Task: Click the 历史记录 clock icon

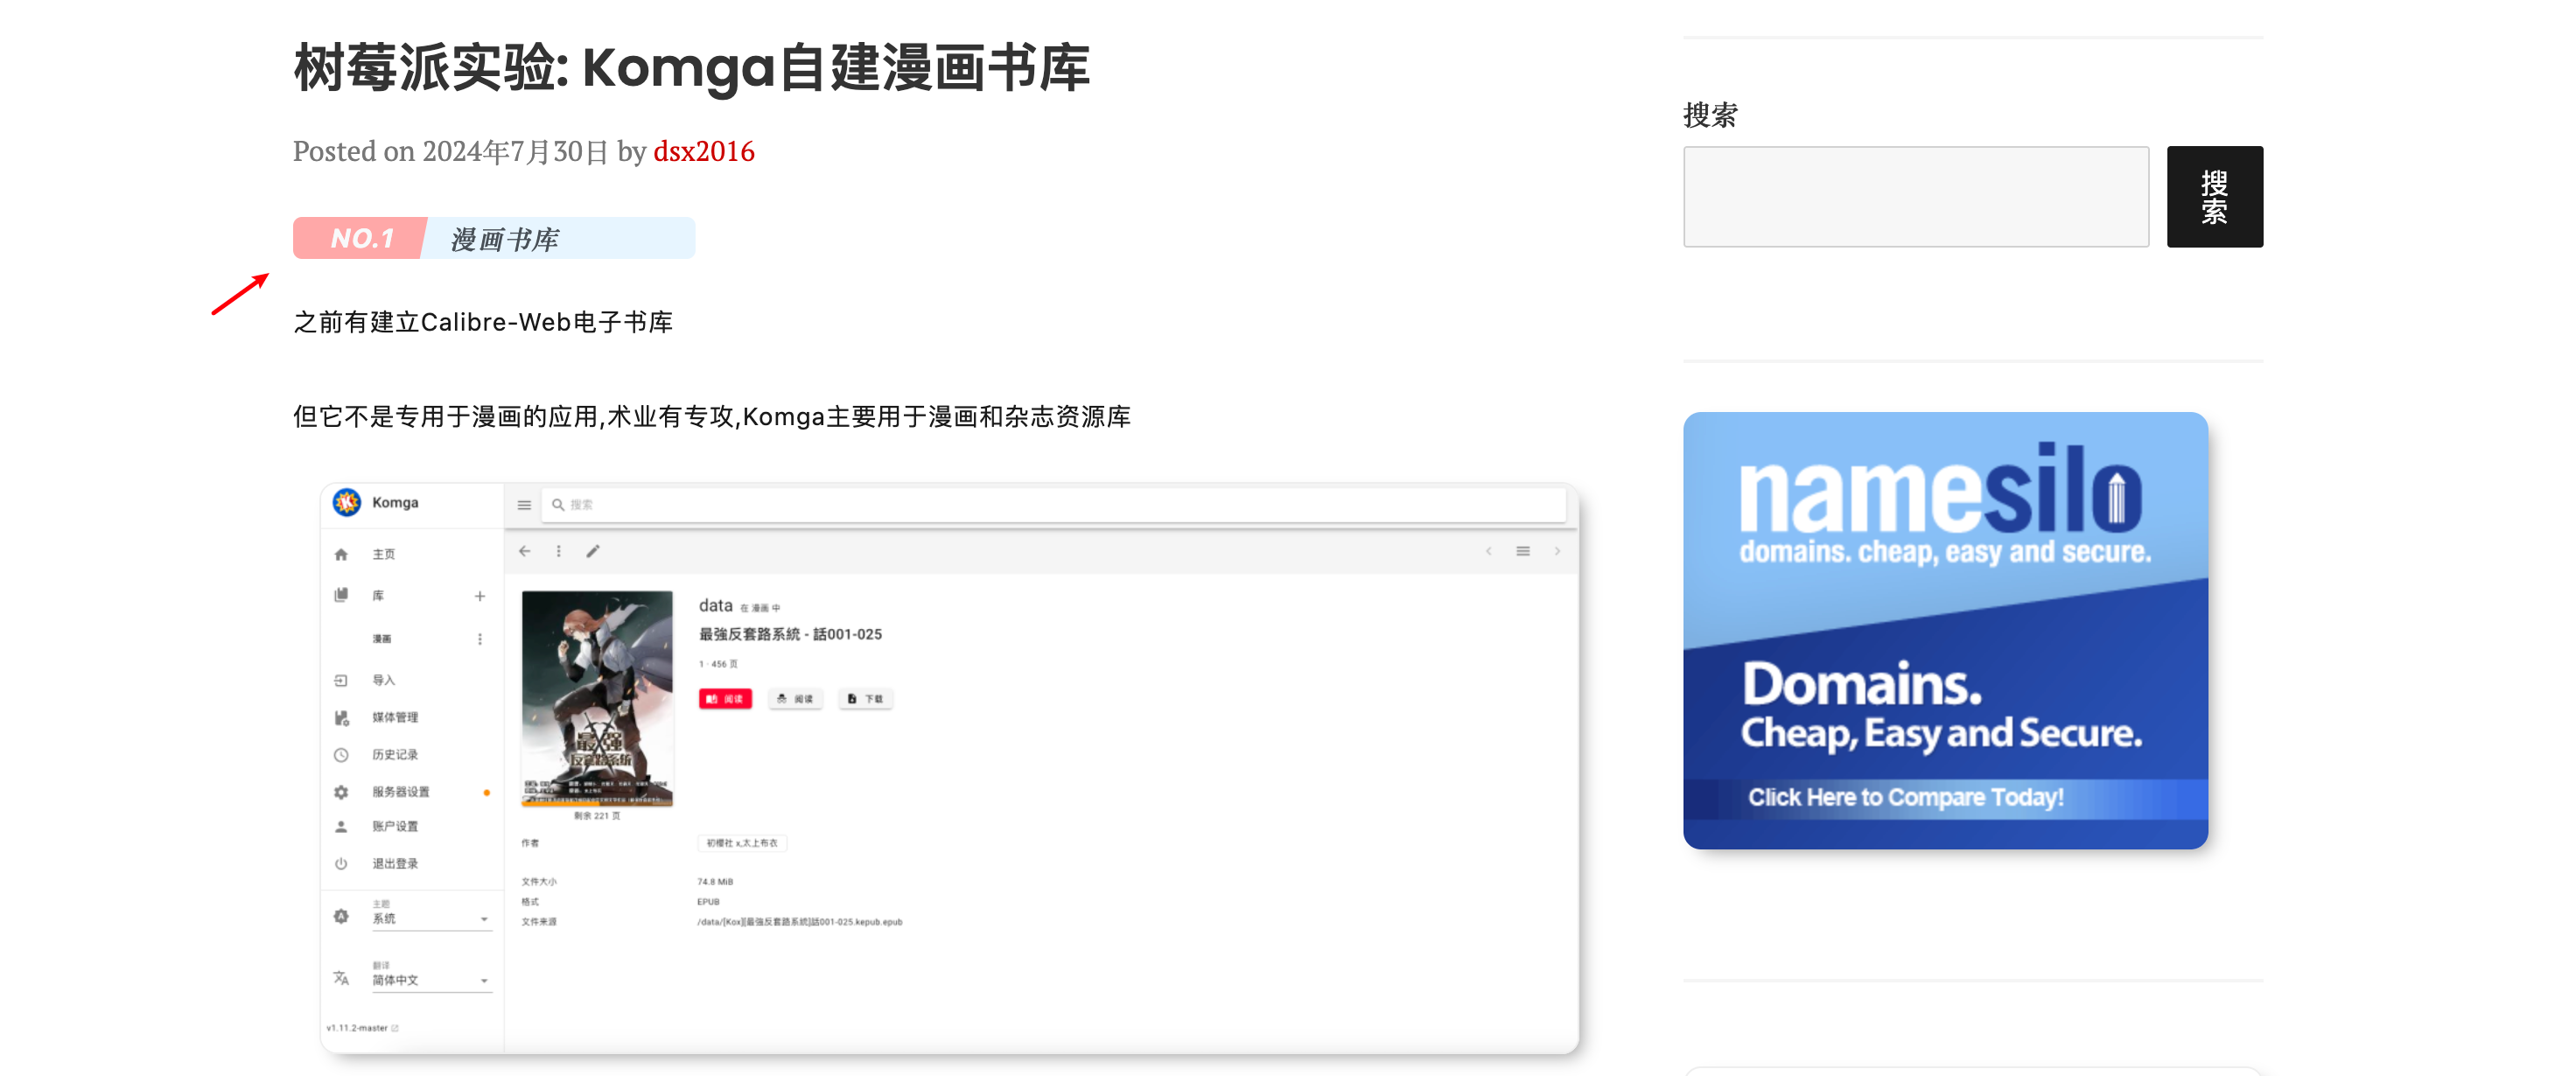Action: (x=341, y=755)
